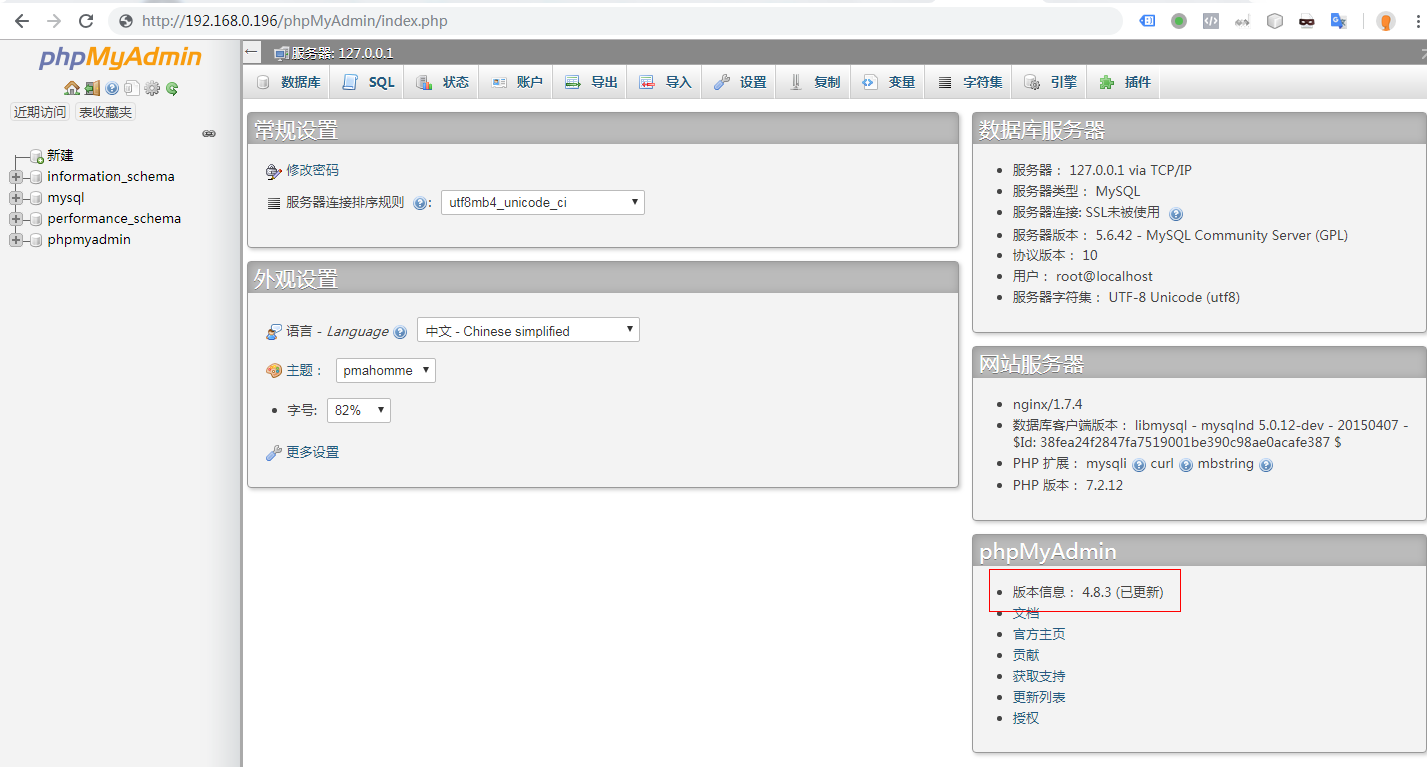Switch to the SQL tab
This screenshot has width=1427, height=767.
click(368, 82)
